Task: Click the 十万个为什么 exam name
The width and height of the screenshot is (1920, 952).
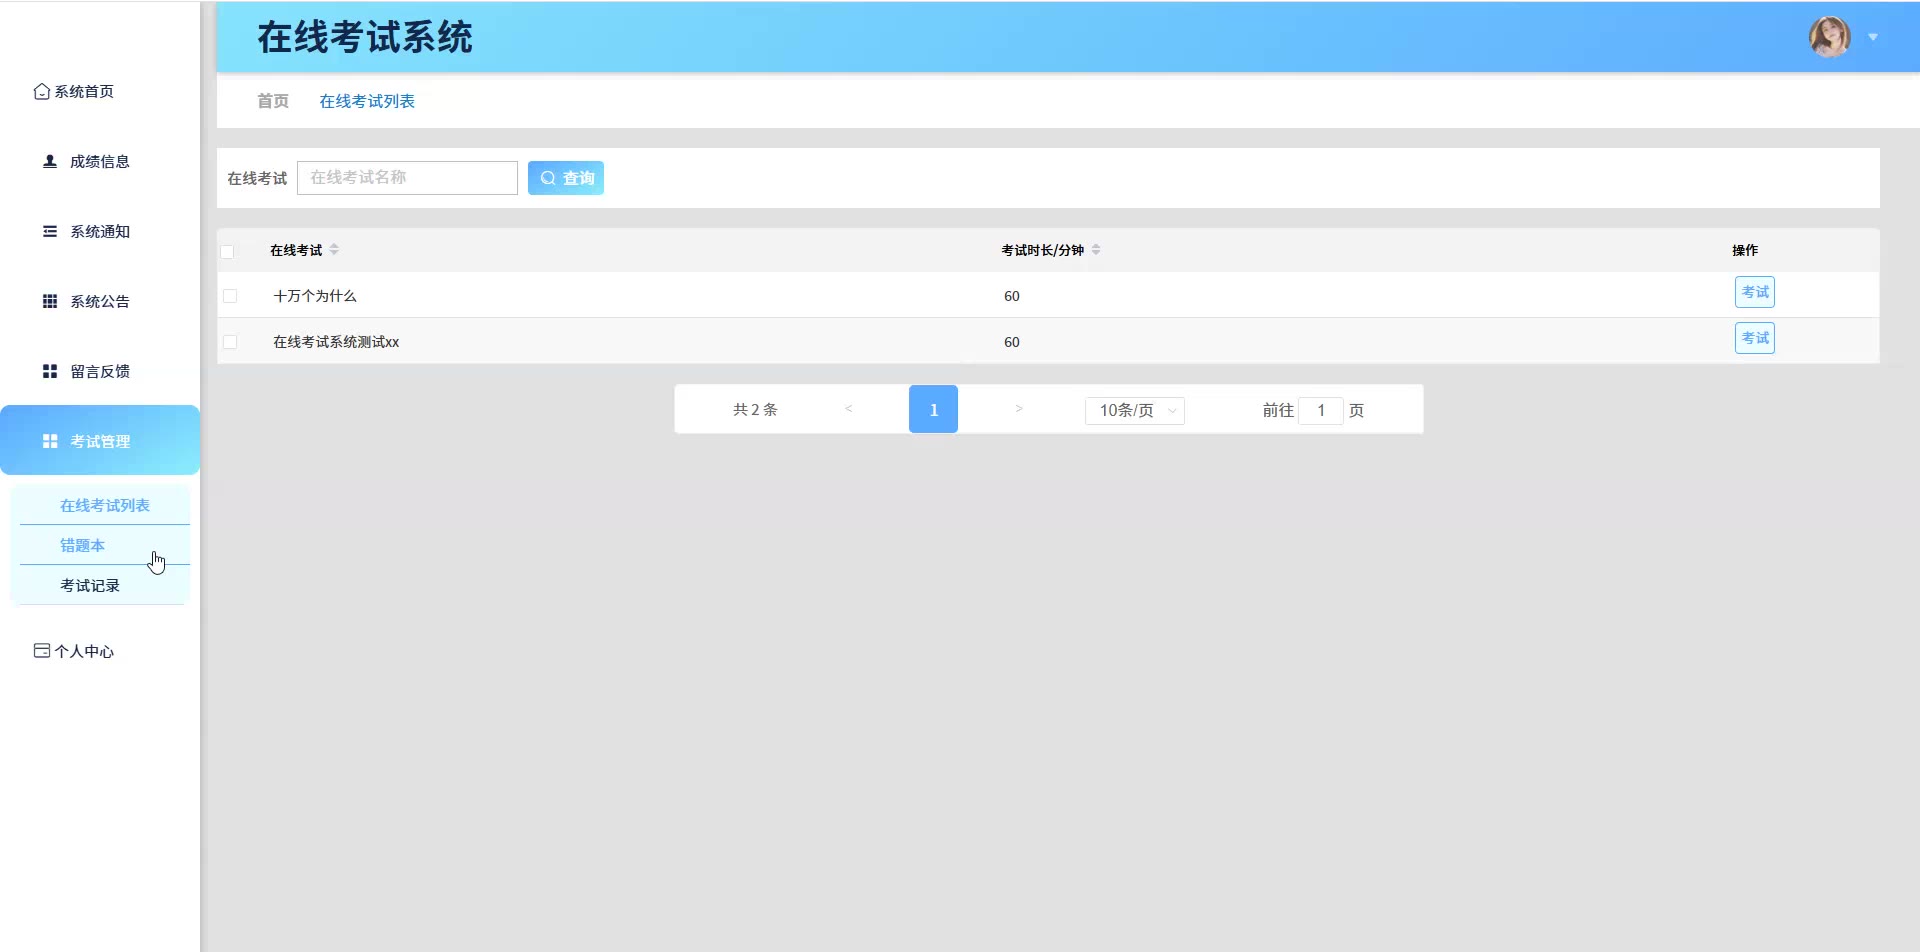Action: click(315, 296)
